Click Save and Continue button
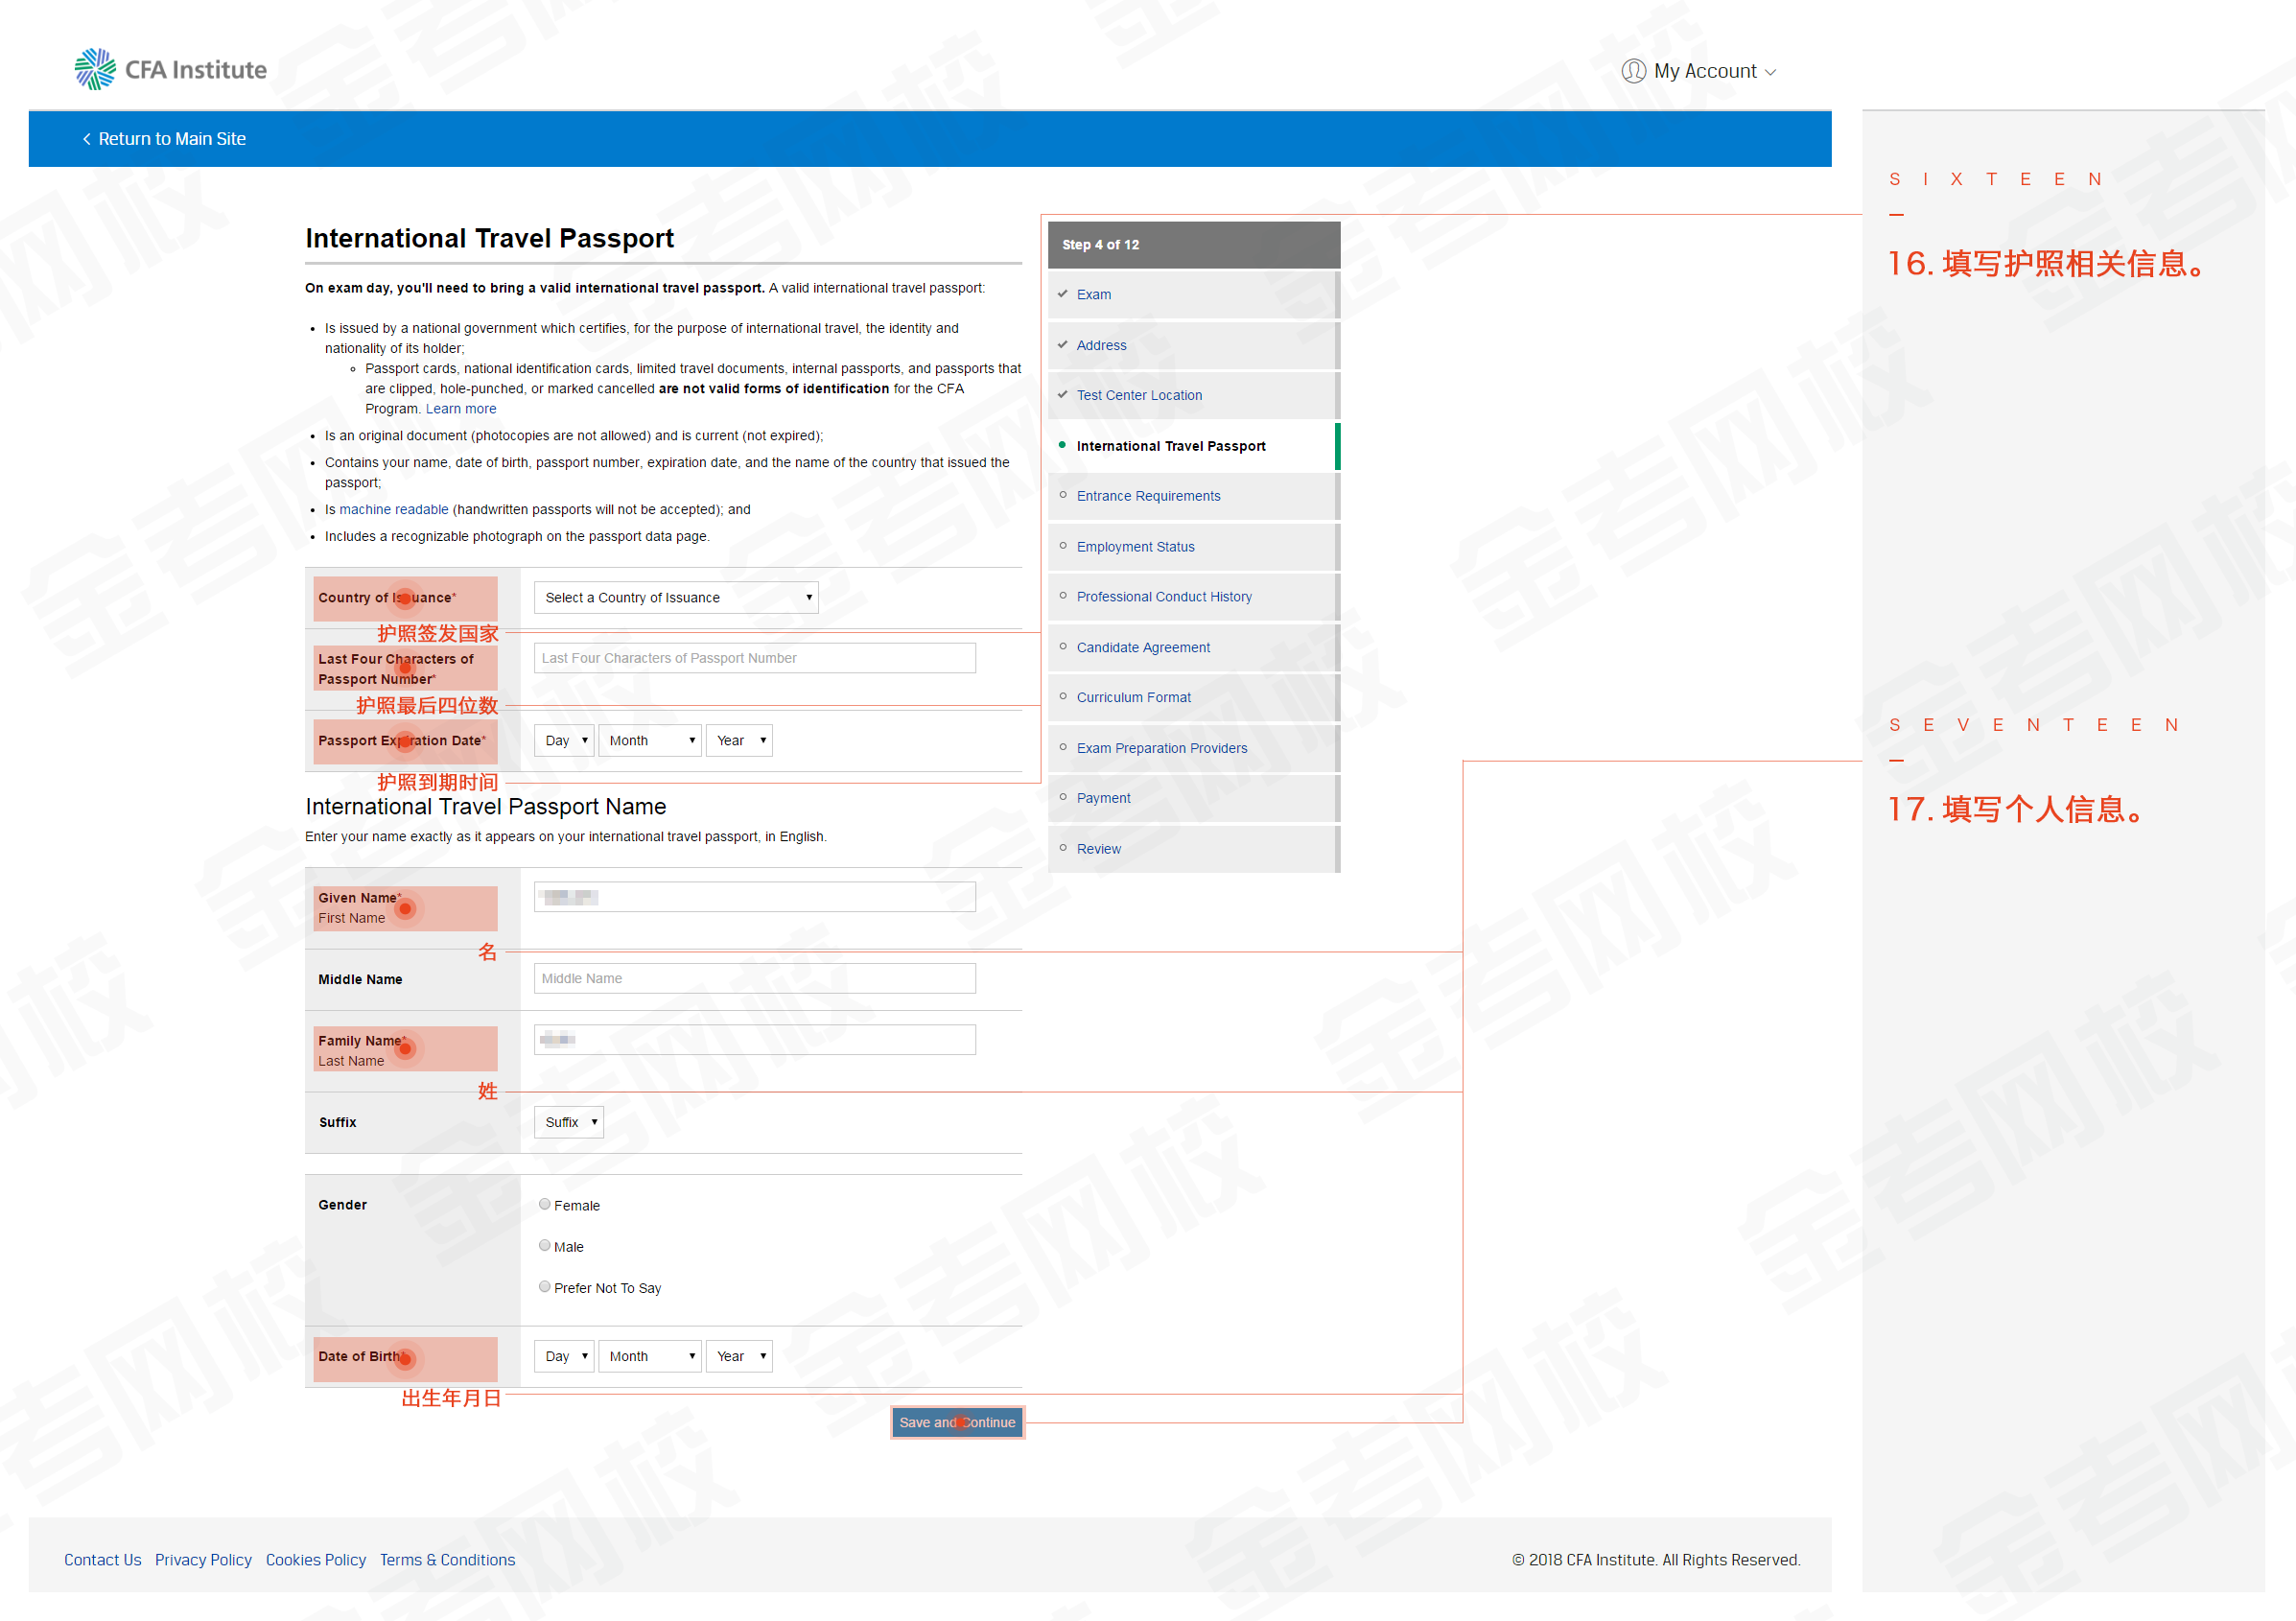 (x=958, y=1422)
